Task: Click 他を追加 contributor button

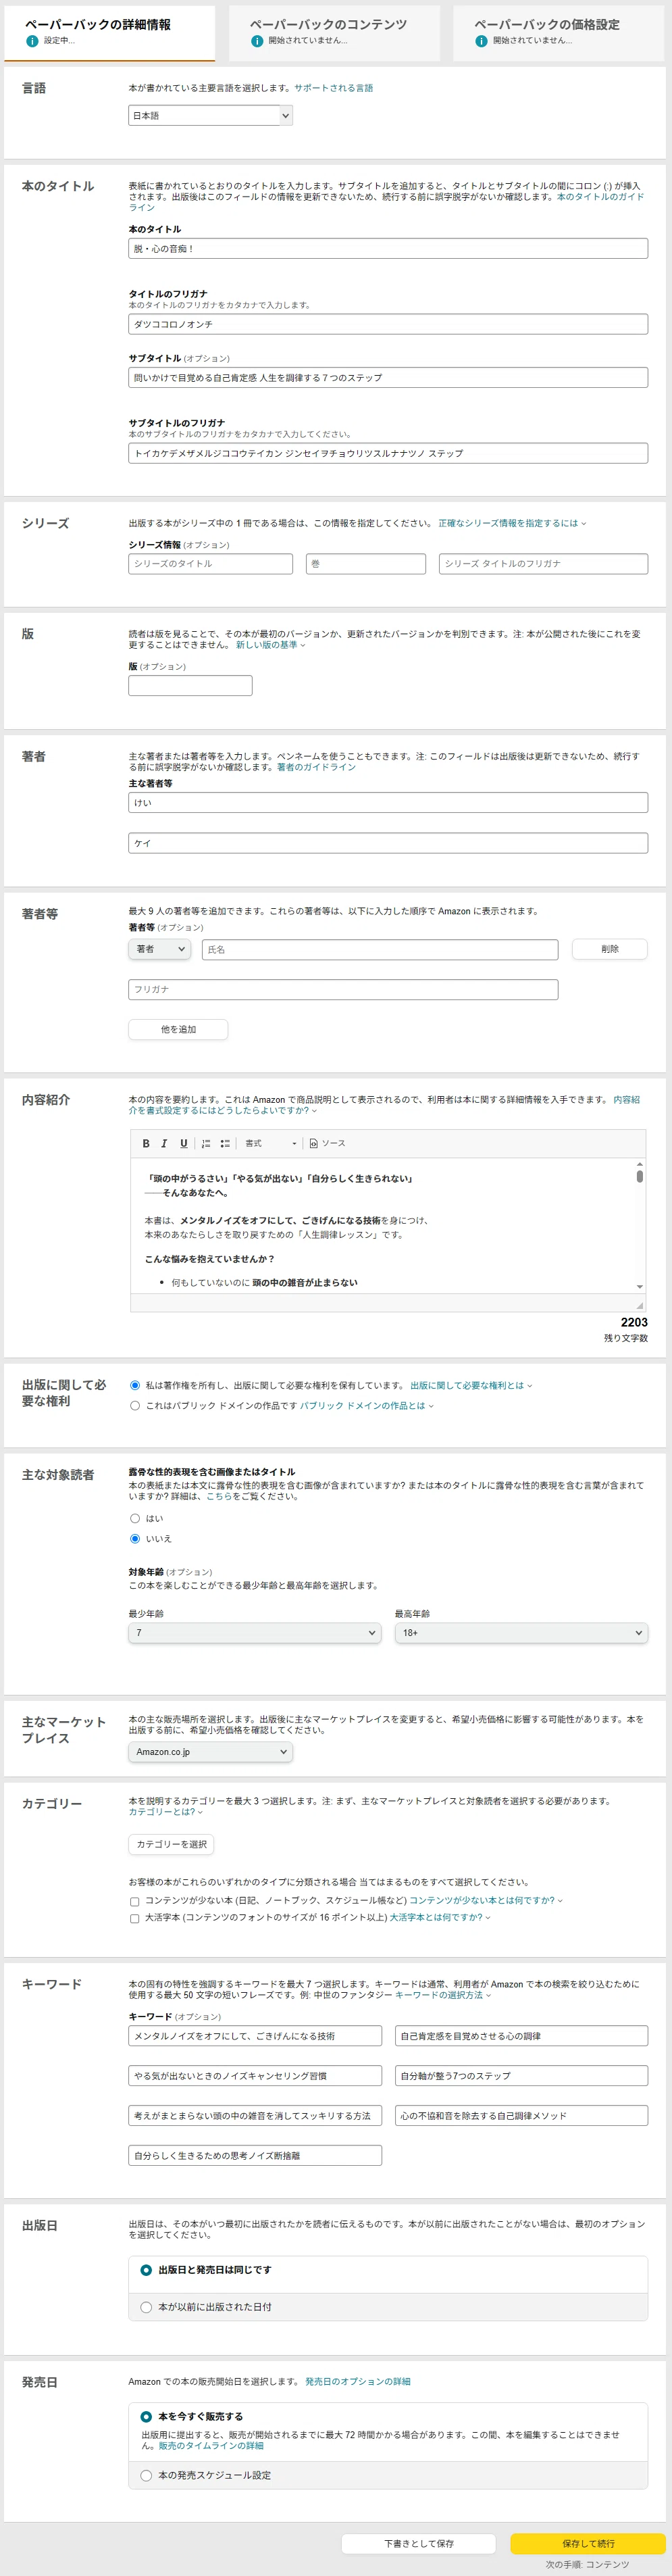Action: tap(178, 1030)
